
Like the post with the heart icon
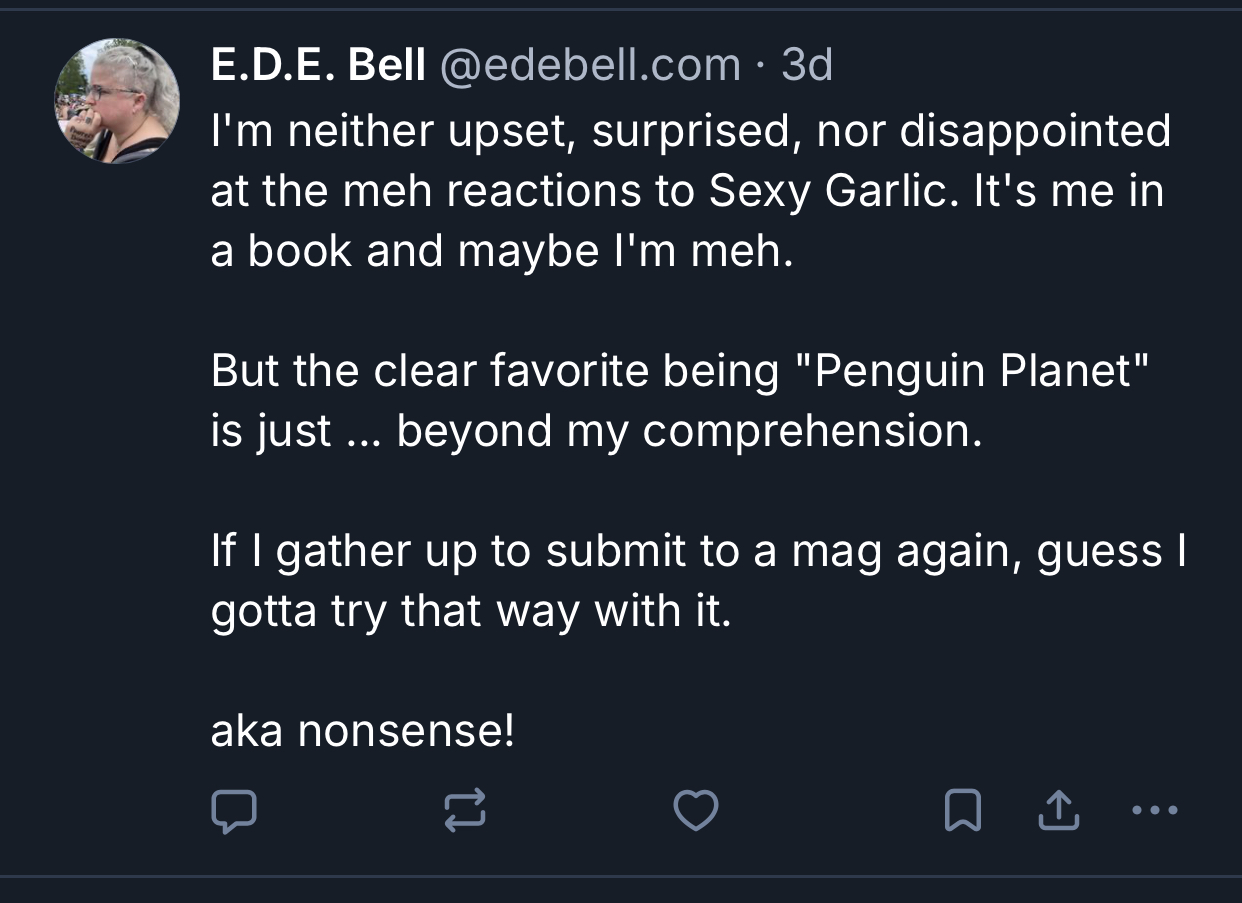click(x=695, y=811)
